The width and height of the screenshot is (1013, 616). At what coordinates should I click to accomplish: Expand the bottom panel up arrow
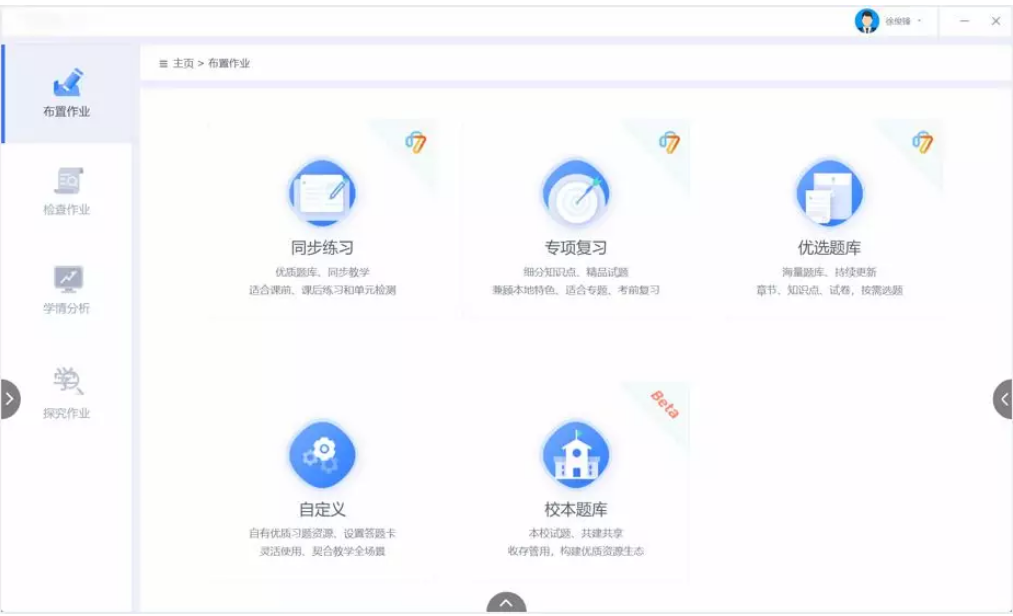(506, 603)
